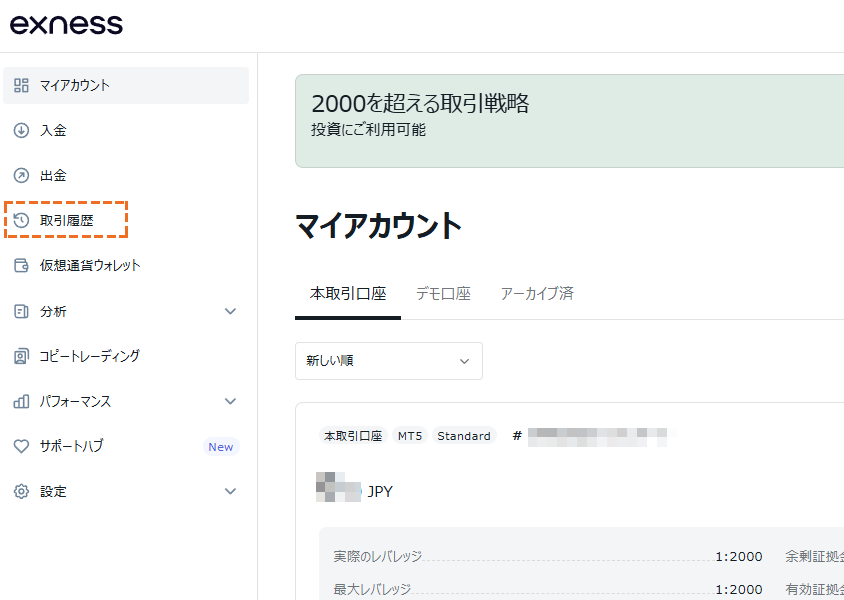Open the 新しい順 sort dropdown
The image size is (844, 600).
point(389,361)
